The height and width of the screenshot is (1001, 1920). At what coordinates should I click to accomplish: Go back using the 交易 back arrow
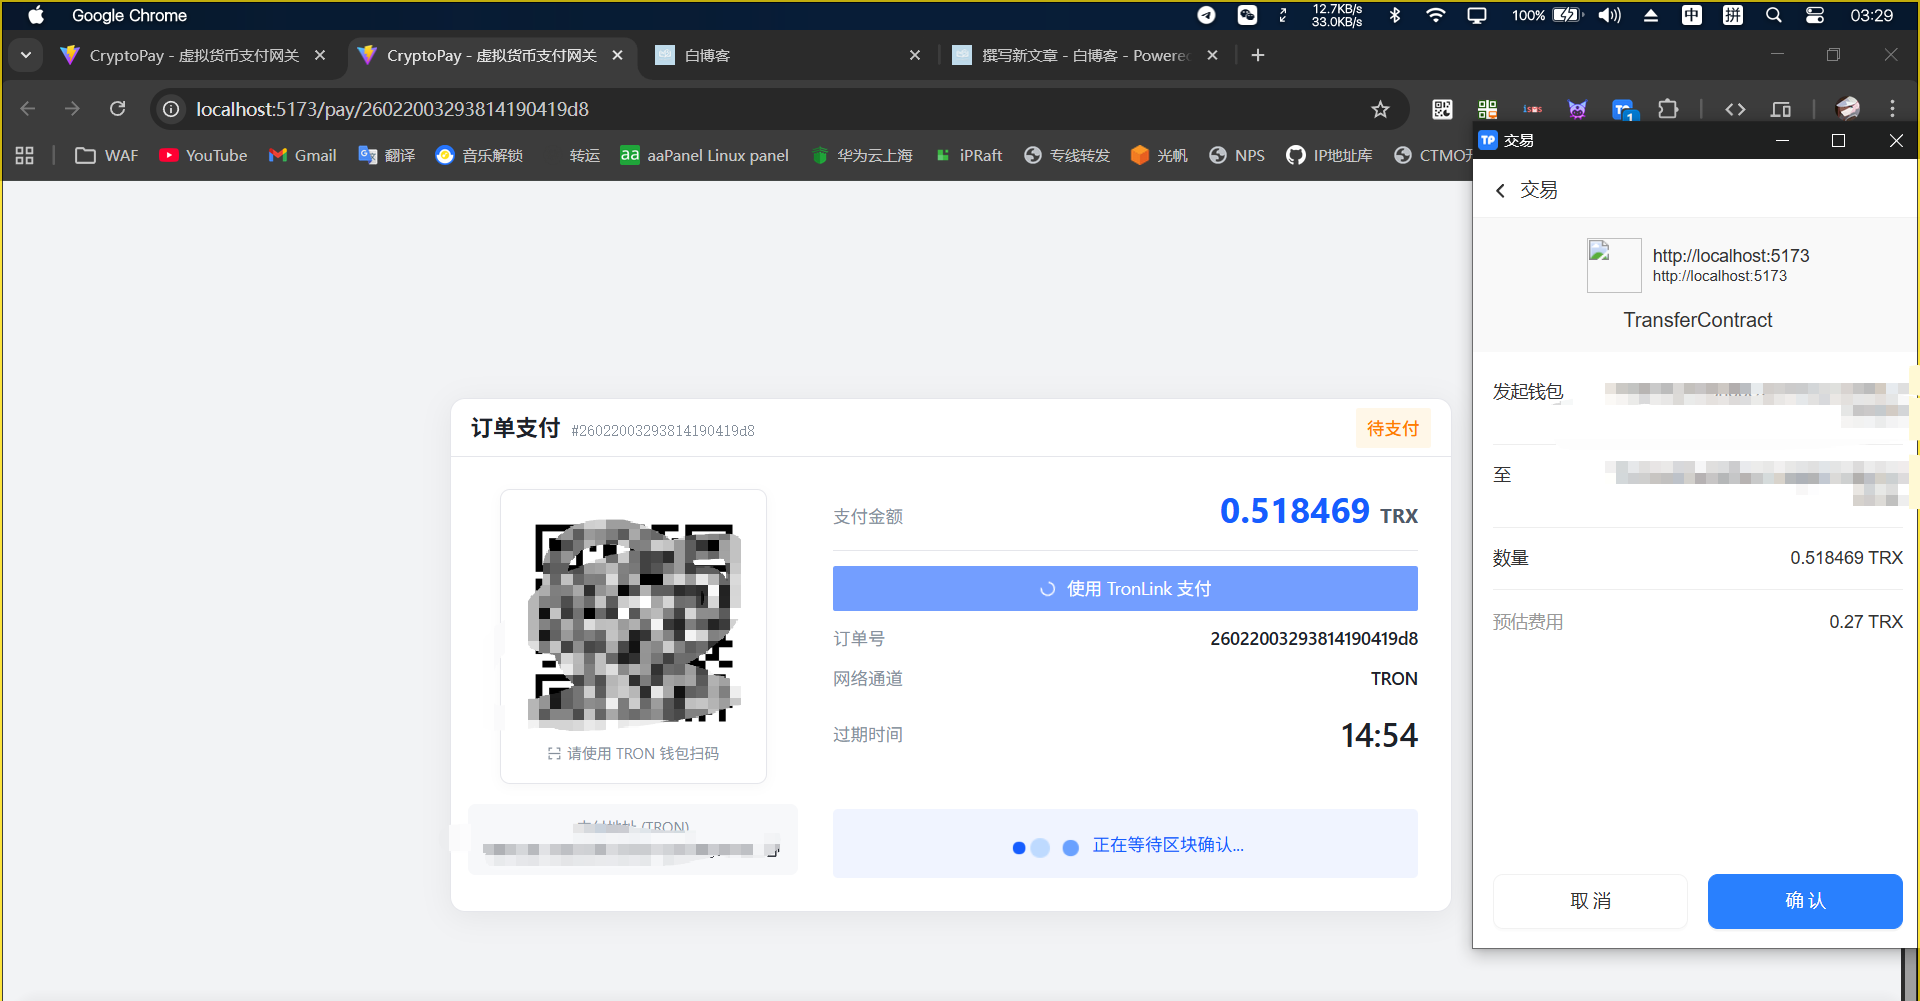click(1500, 190)
